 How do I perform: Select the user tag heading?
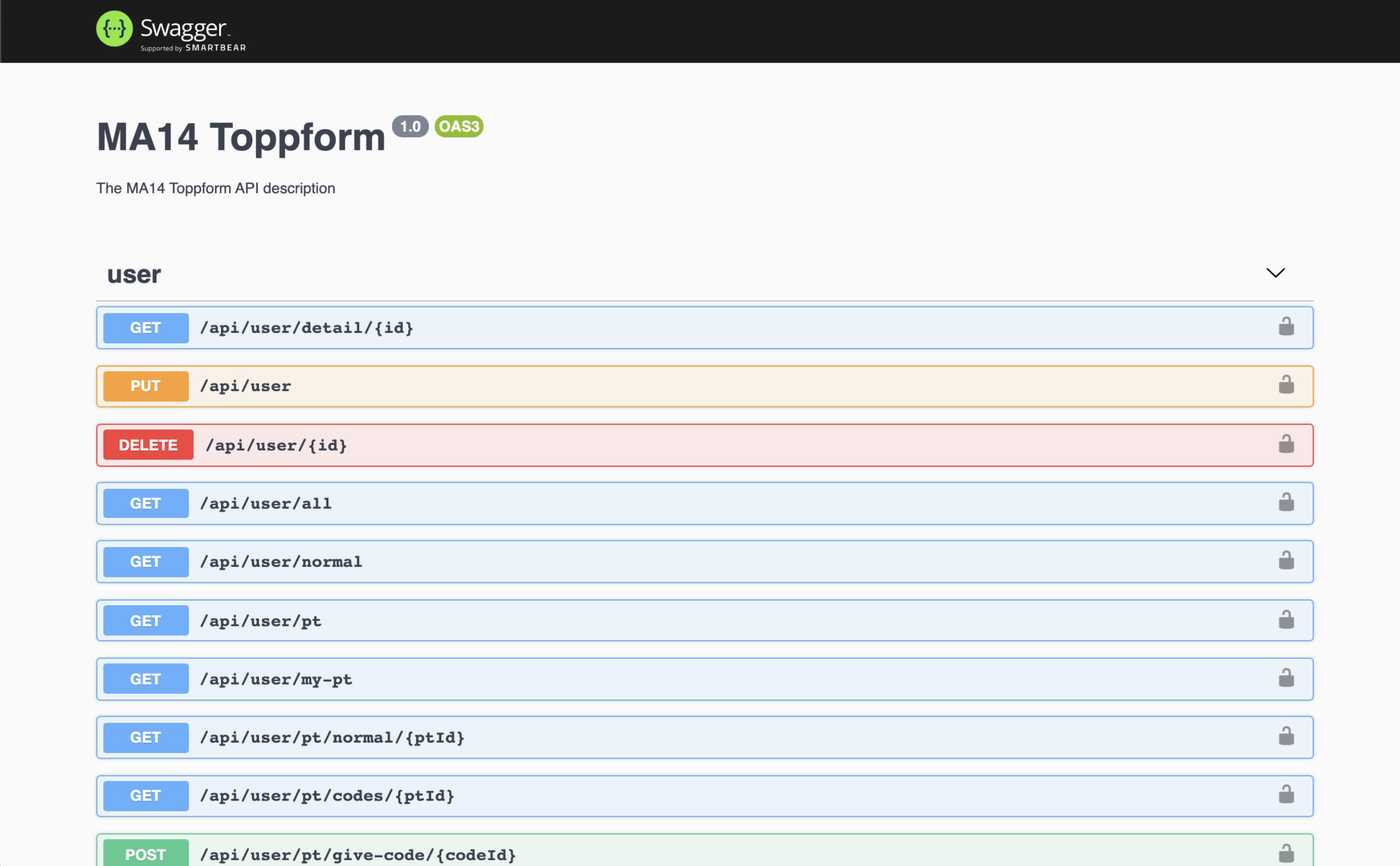click(x=134, y=273)
